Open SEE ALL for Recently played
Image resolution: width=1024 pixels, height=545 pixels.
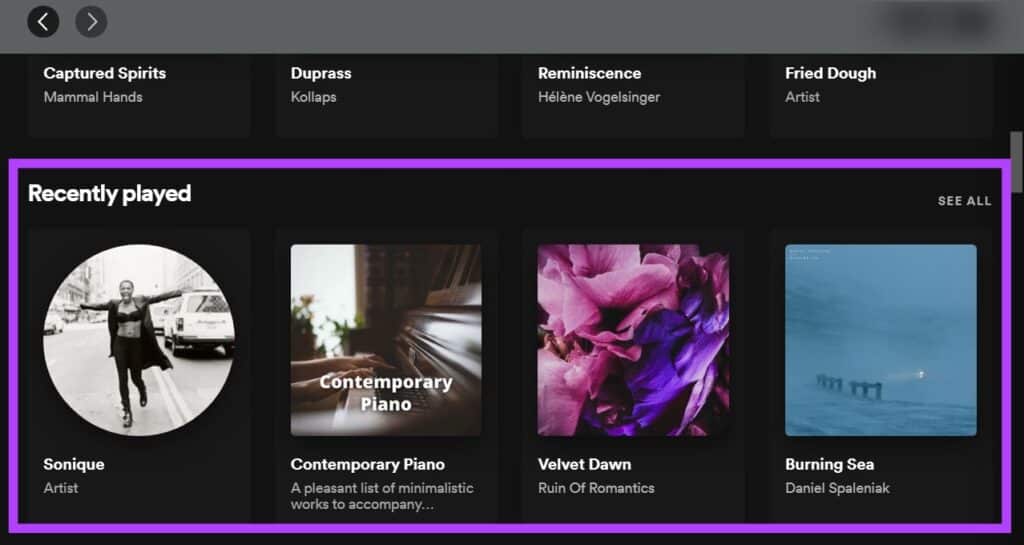click(964, 201)
